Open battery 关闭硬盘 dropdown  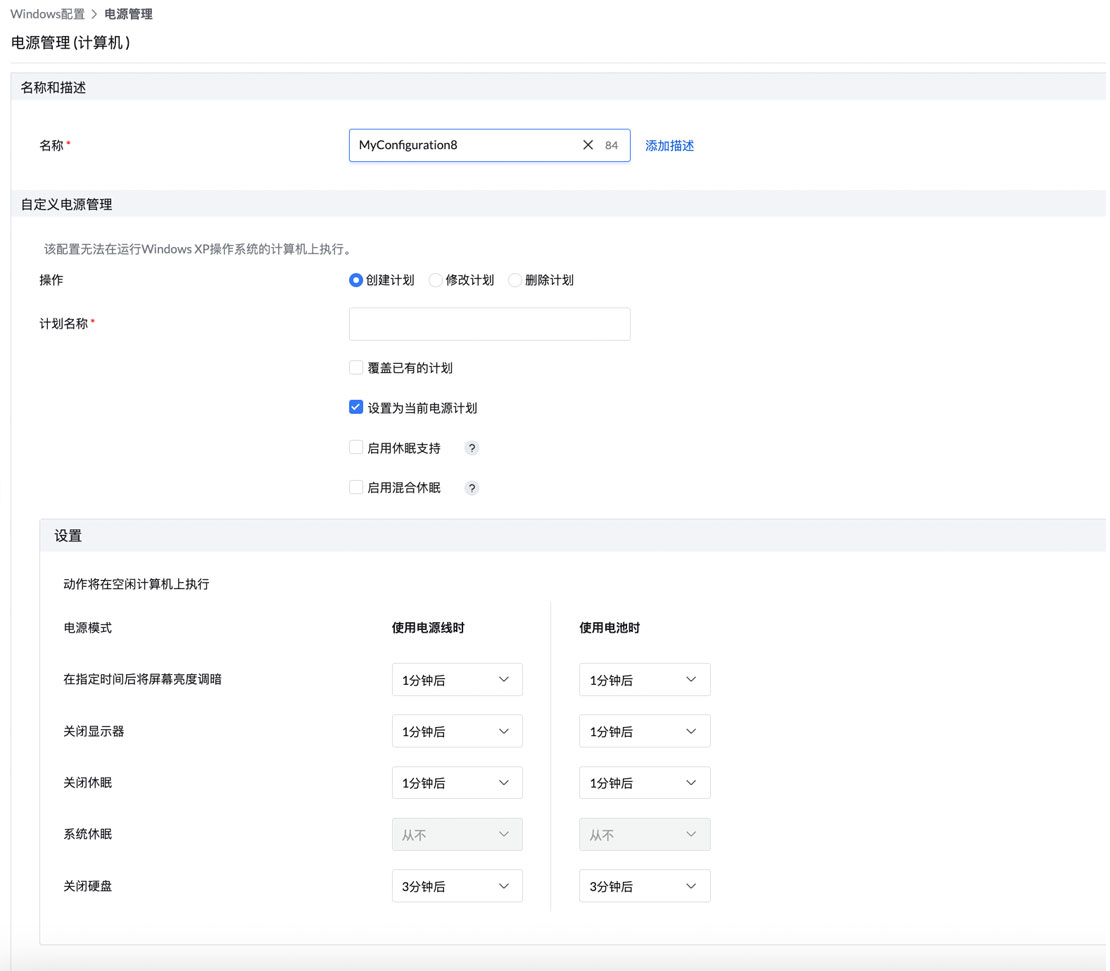tap(644, 886)
